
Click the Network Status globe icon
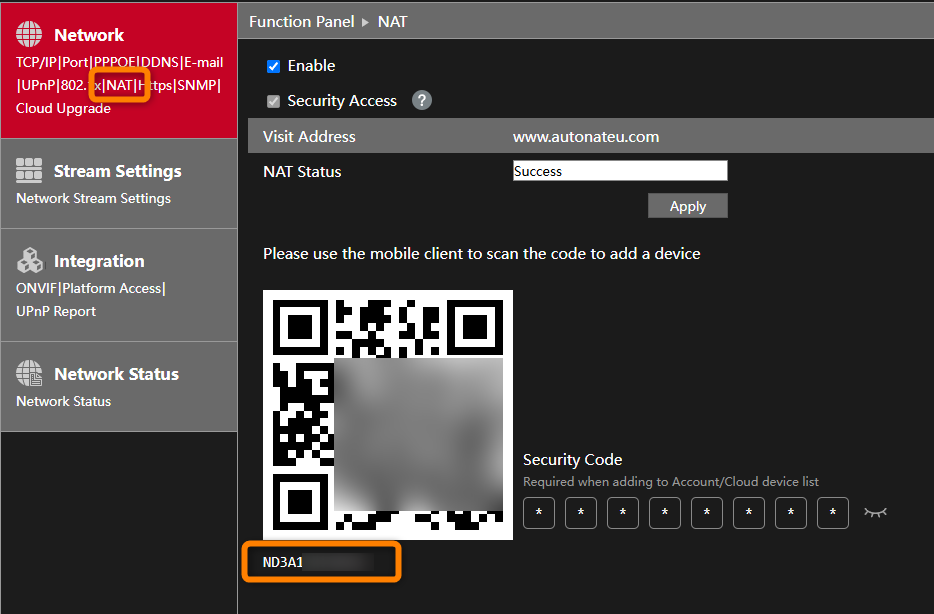pos(29,373)
